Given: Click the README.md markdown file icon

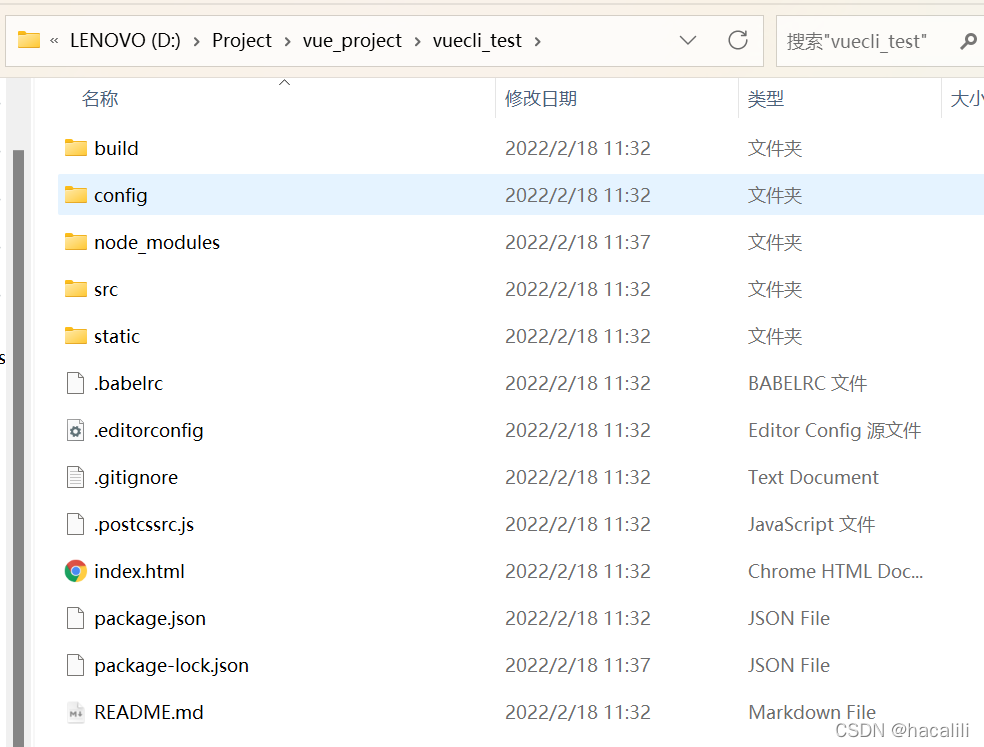Looking at the screenshot, I should (75, 712).
